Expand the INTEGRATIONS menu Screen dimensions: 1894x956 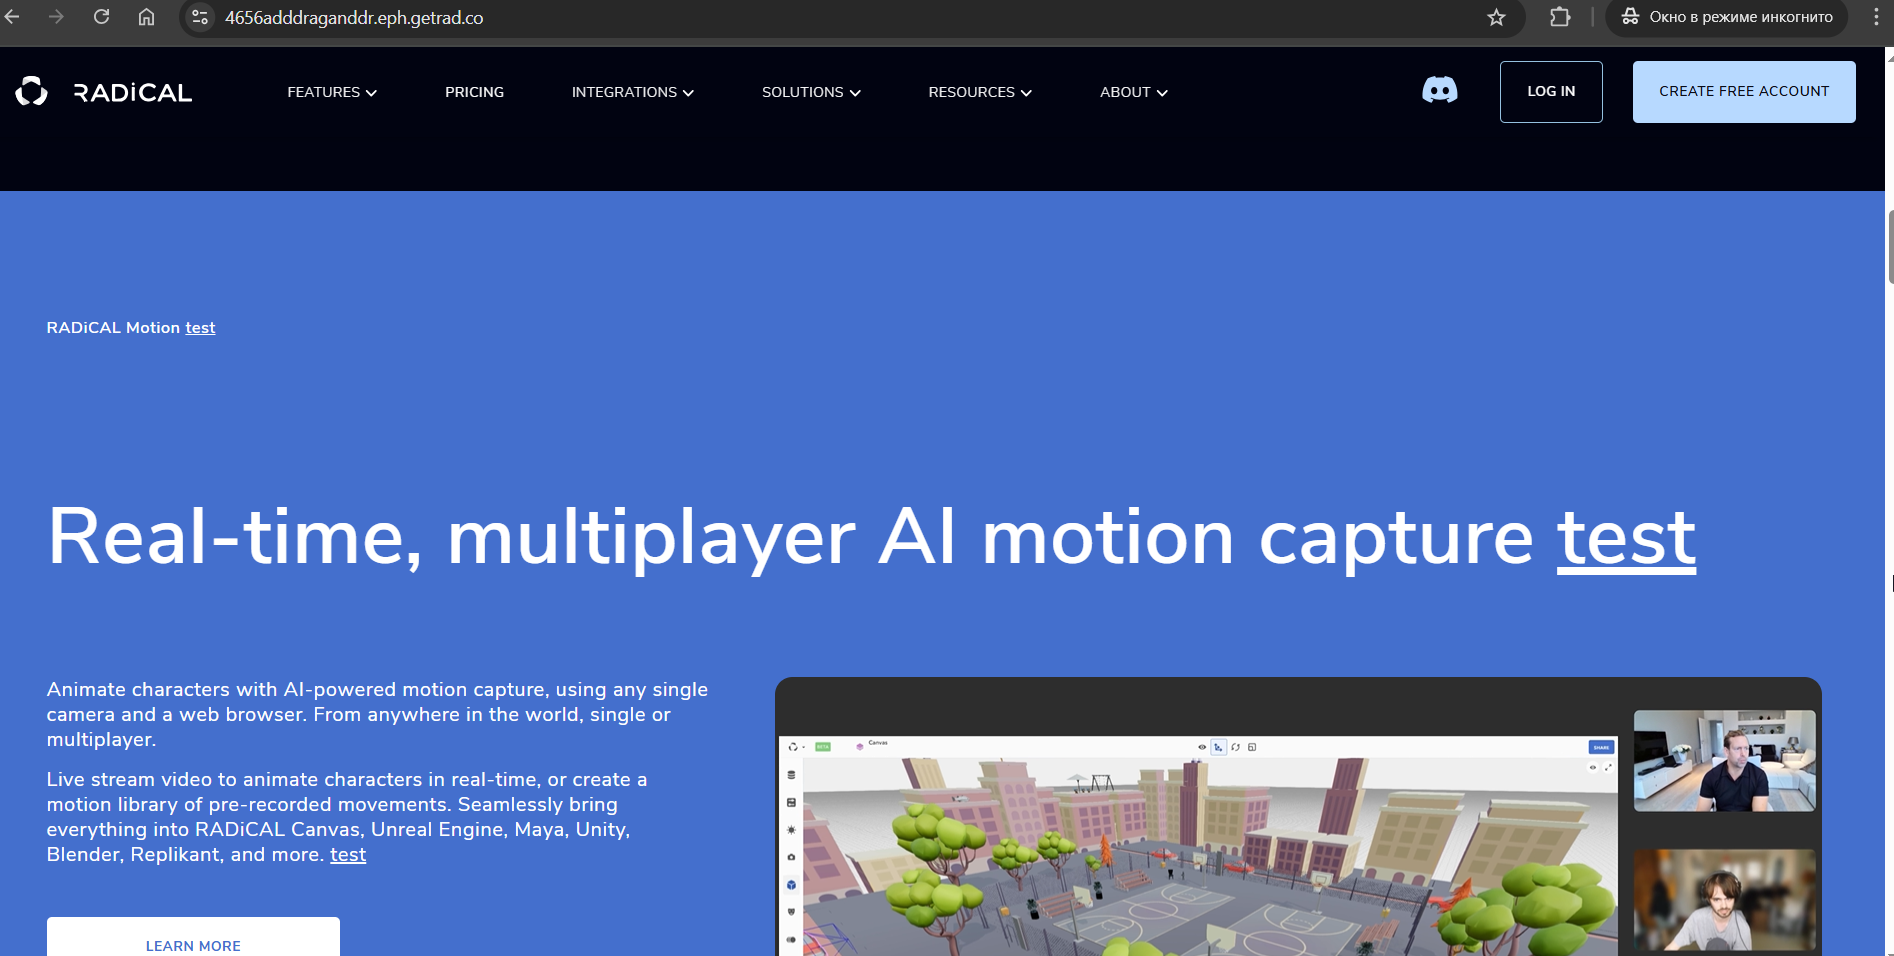(x=633, y=92)
